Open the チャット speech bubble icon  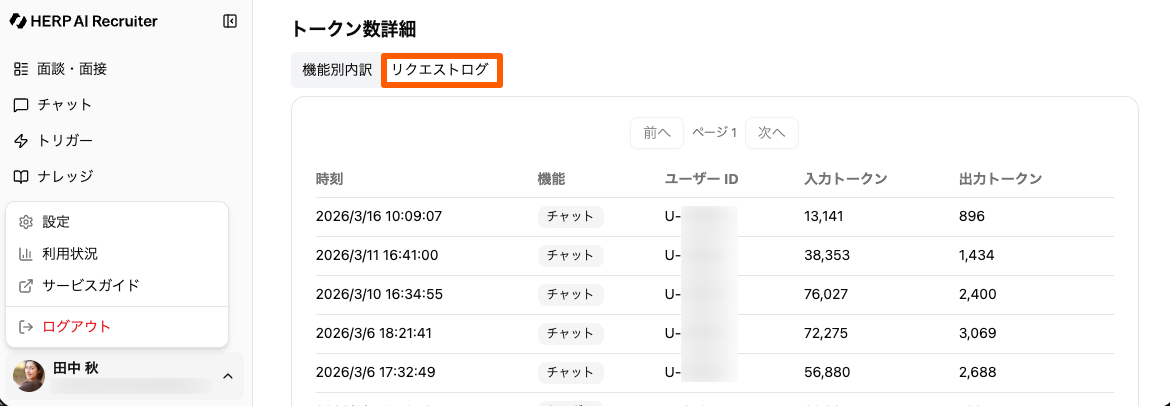pos(20,105)
